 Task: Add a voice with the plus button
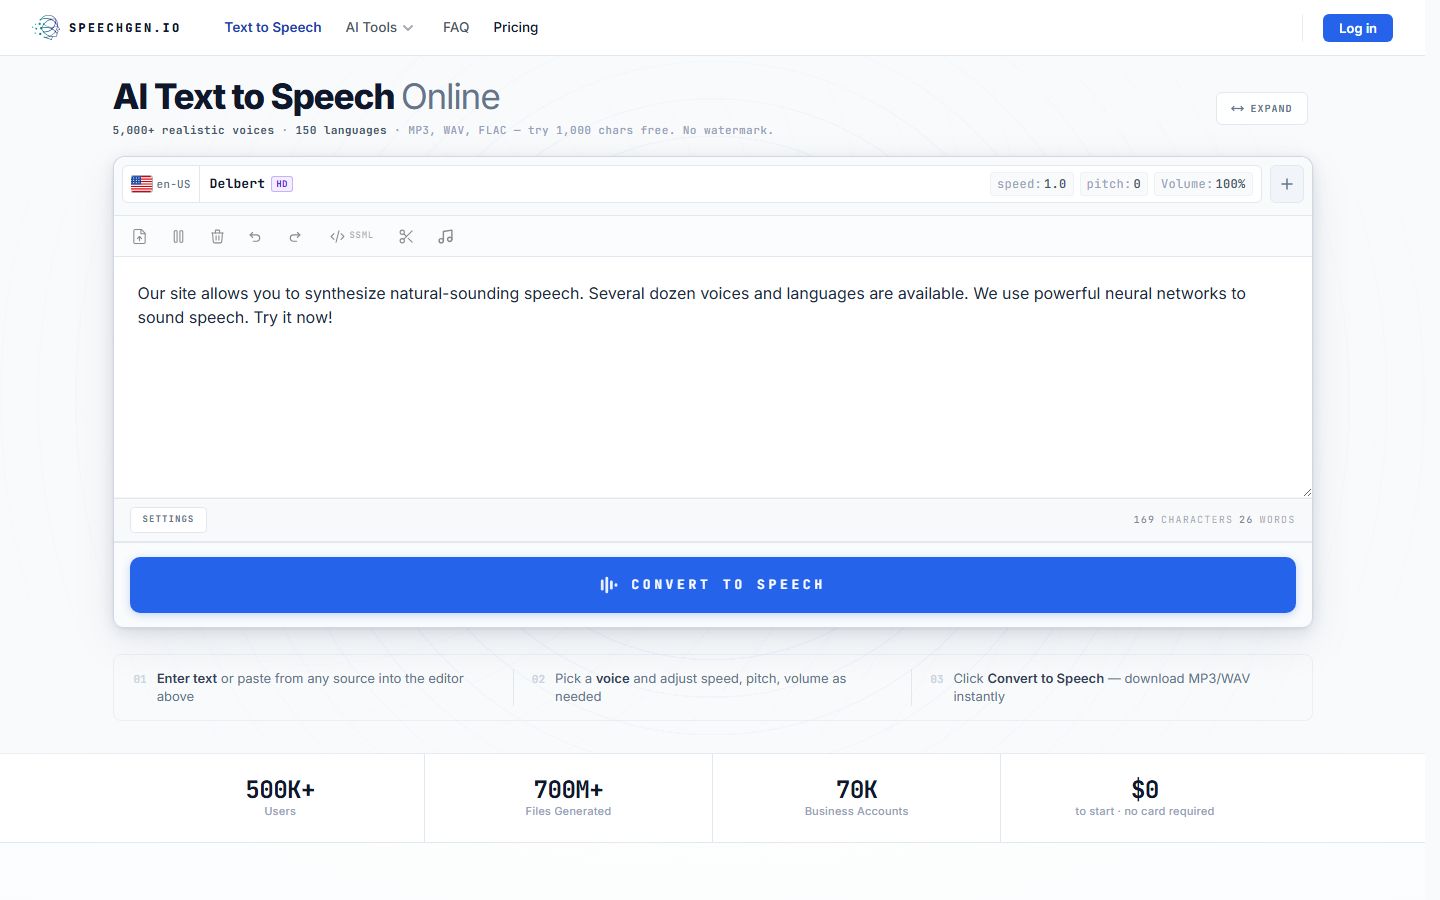(1287, 184)
